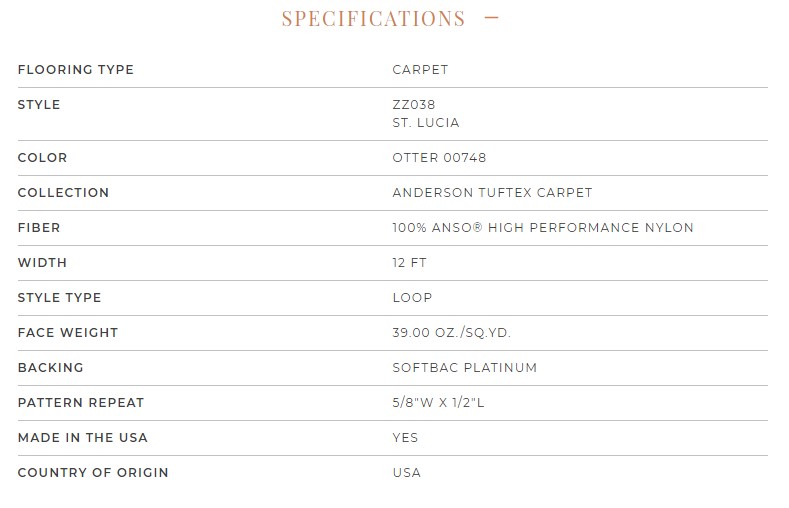Click the ST. LUCIA style name

[426, 123]
